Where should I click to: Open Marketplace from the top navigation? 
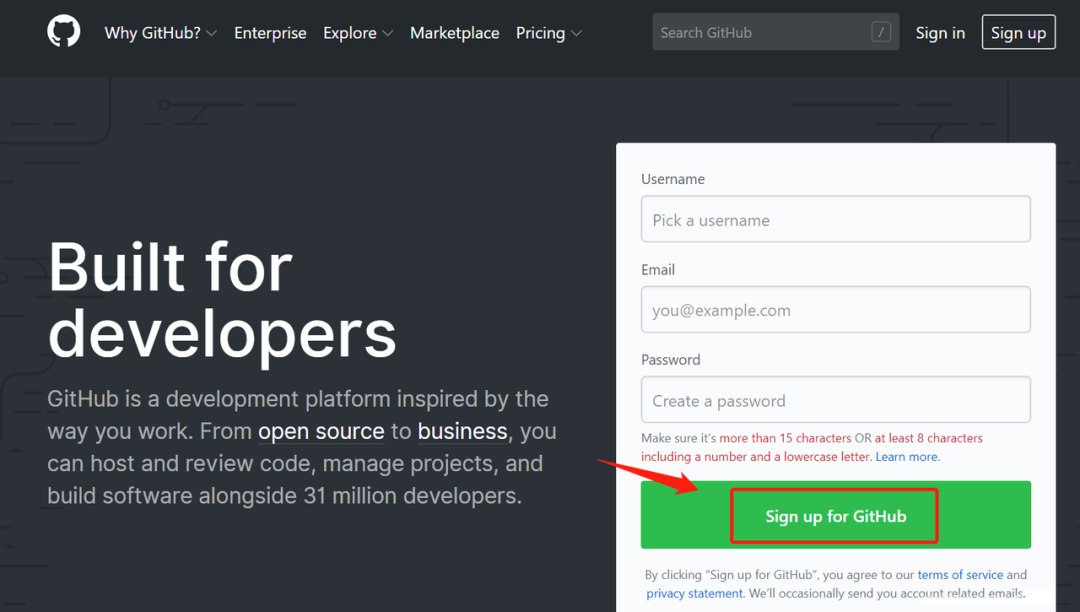tap(454, 33)
